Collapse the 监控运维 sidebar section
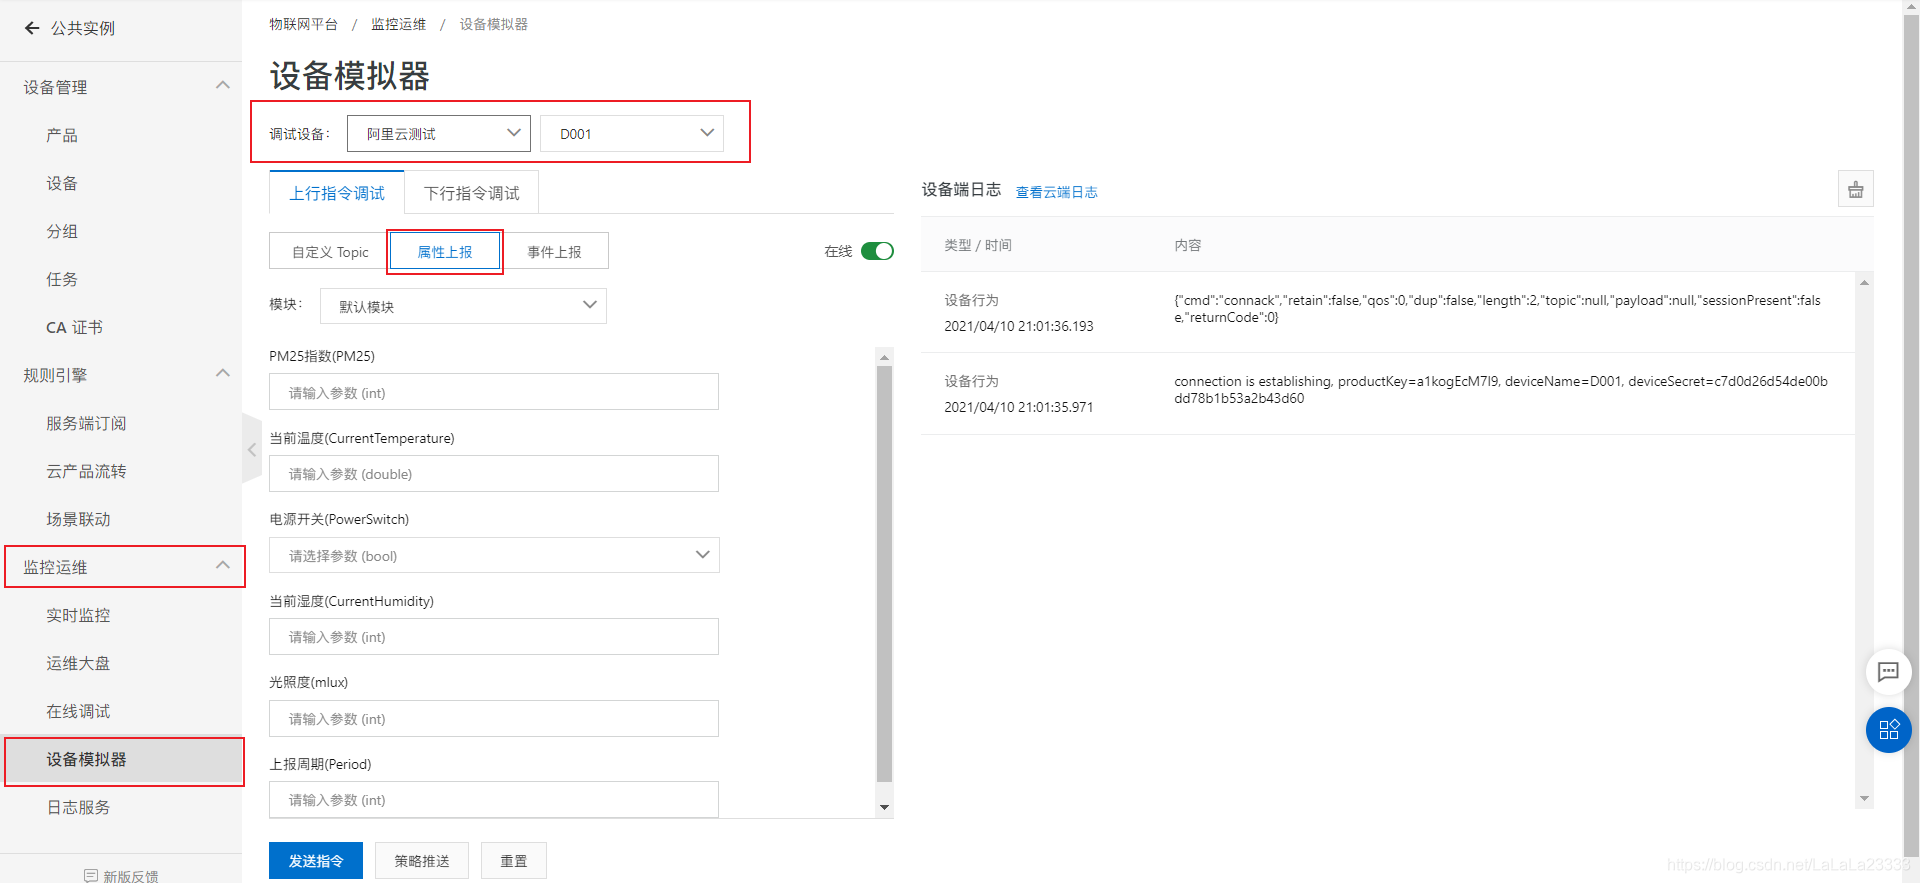 (x=223, y=566)
